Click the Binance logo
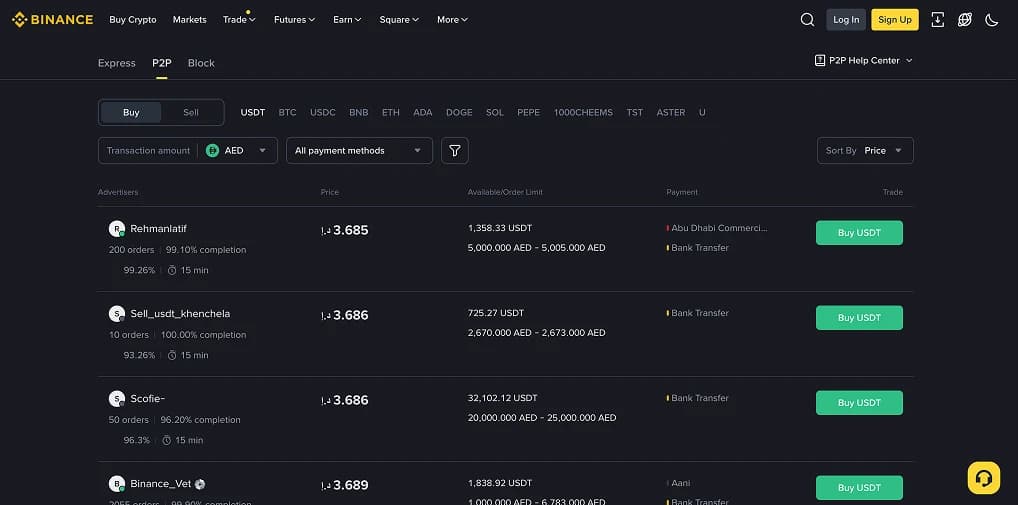The width and height of the screenshot is (1018, 505). (53, 19)
